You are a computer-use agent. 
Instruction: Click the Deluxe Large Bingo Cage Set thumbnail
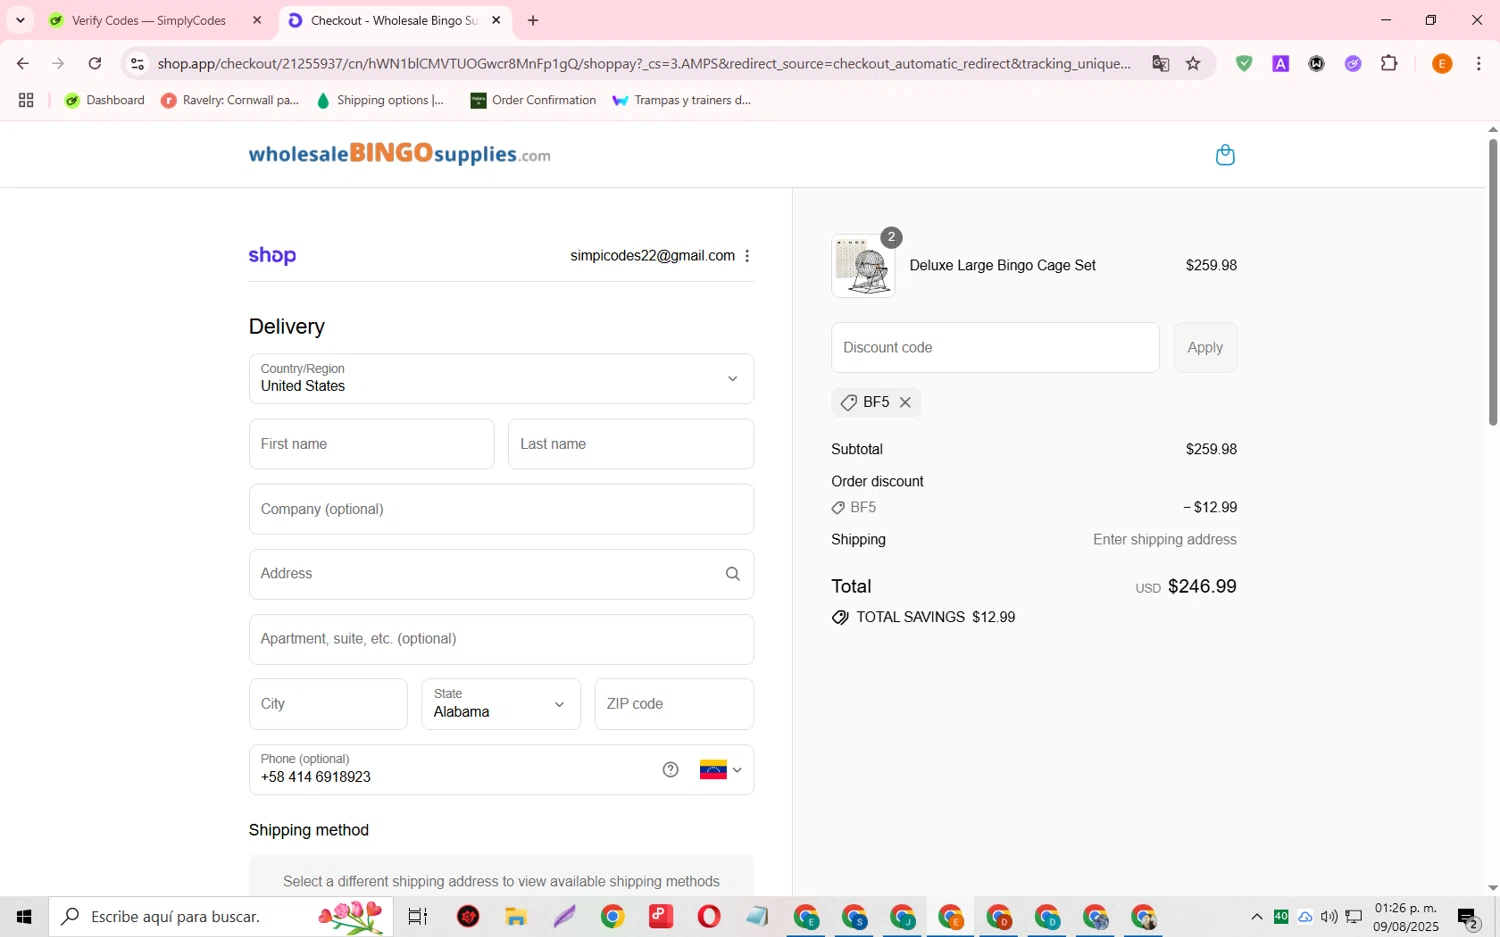[x=863, y=266]
